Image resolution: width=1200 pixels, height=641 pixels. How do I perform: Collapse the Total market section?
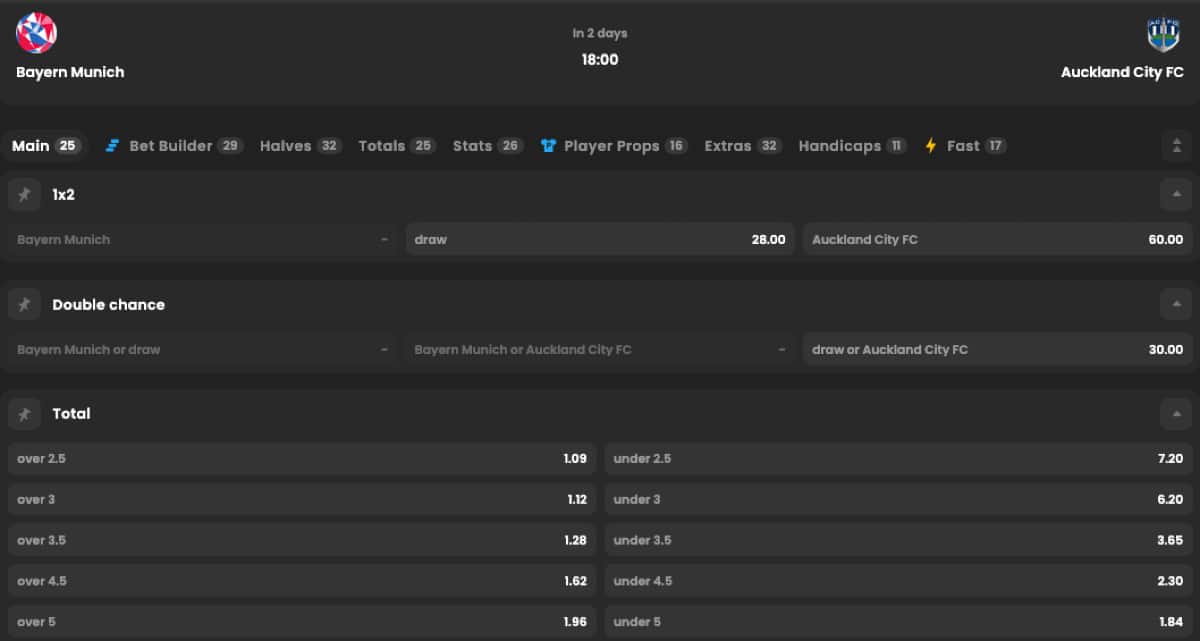pyautogui.click(x=1176, y=414)
